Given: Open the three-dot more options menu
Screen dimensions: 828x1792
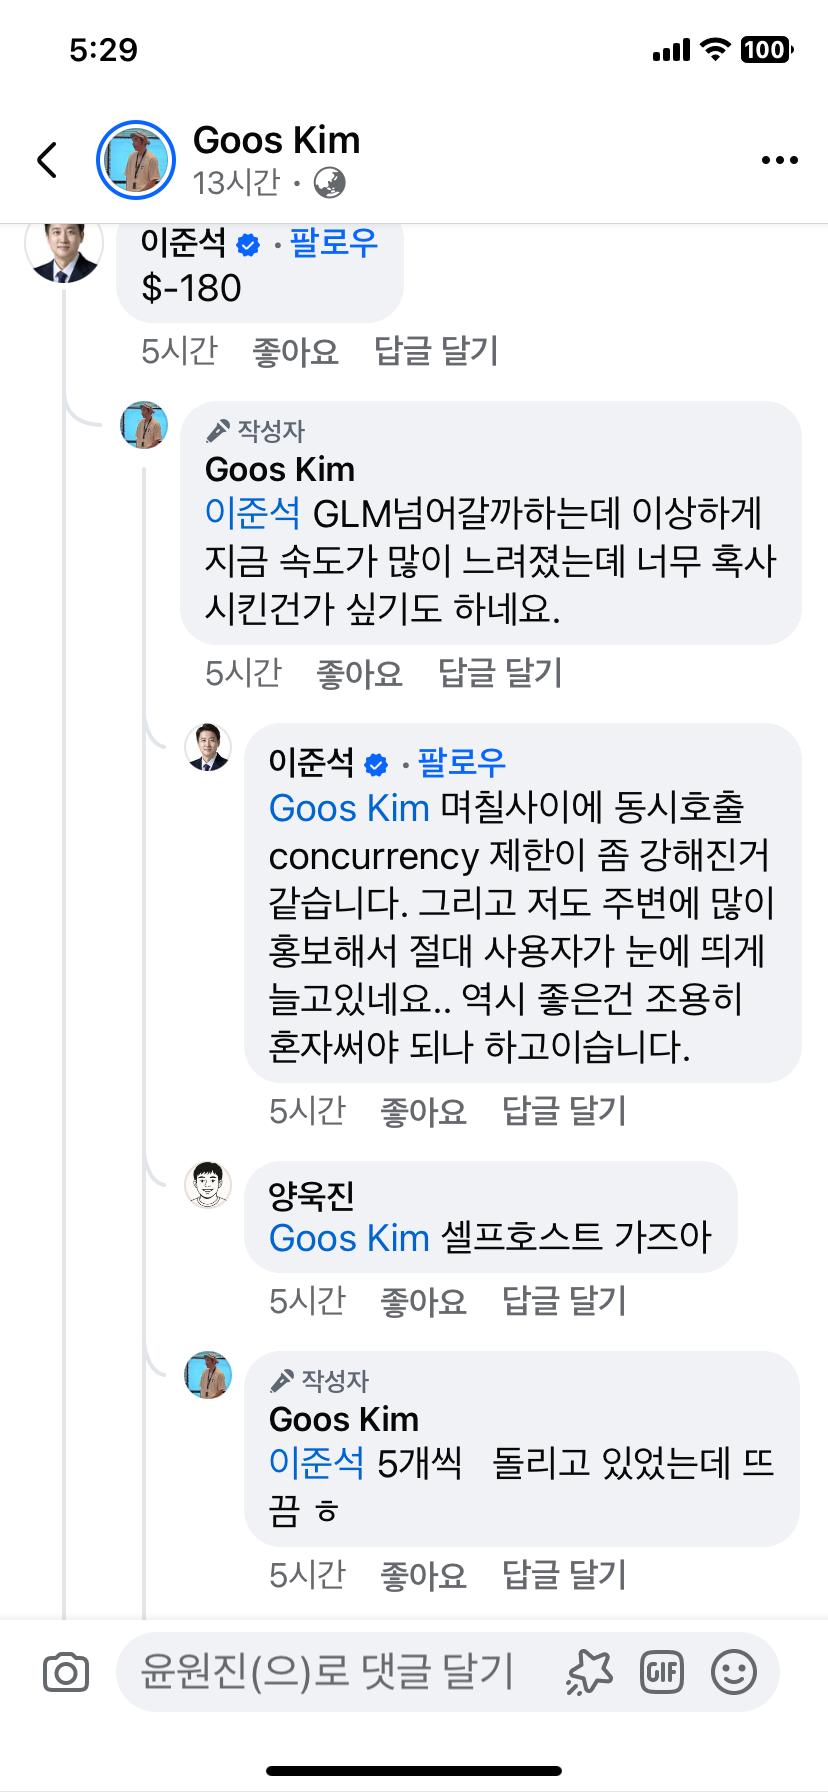Looking at the screenshot, I should tap(779, 160).
